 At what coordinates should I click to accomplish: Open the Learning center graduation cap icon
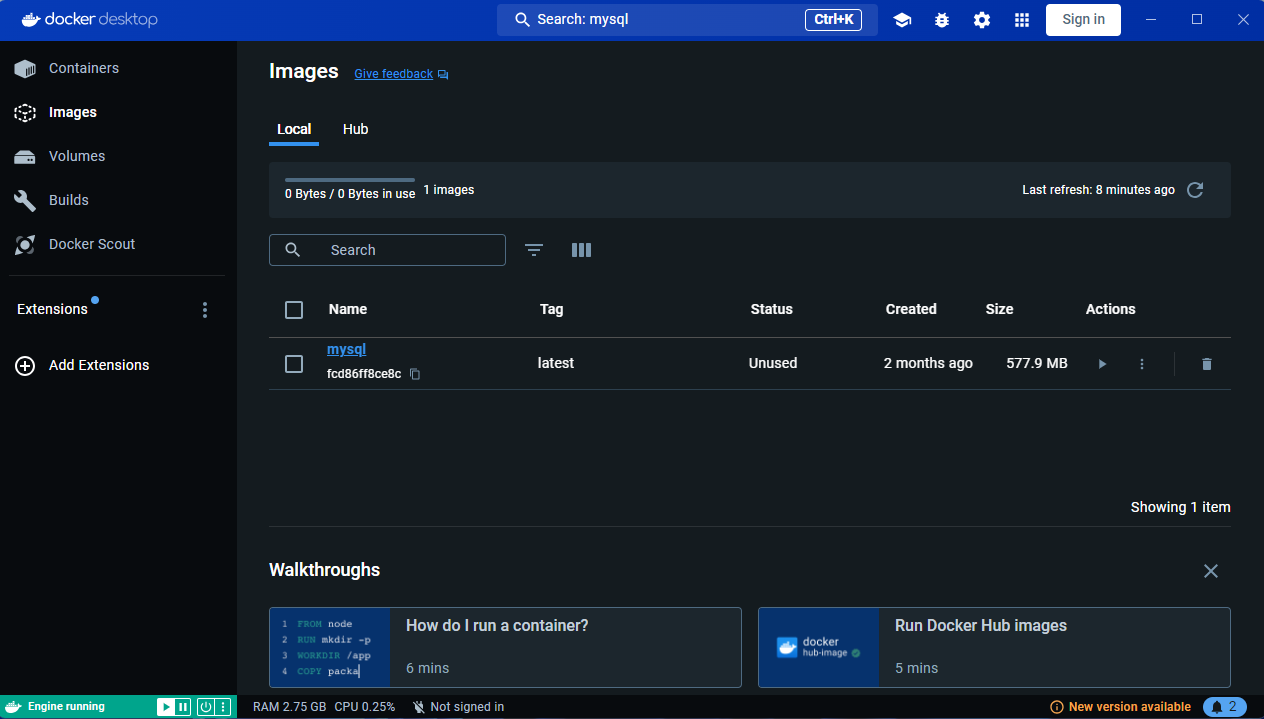click(x=902, y=20)
